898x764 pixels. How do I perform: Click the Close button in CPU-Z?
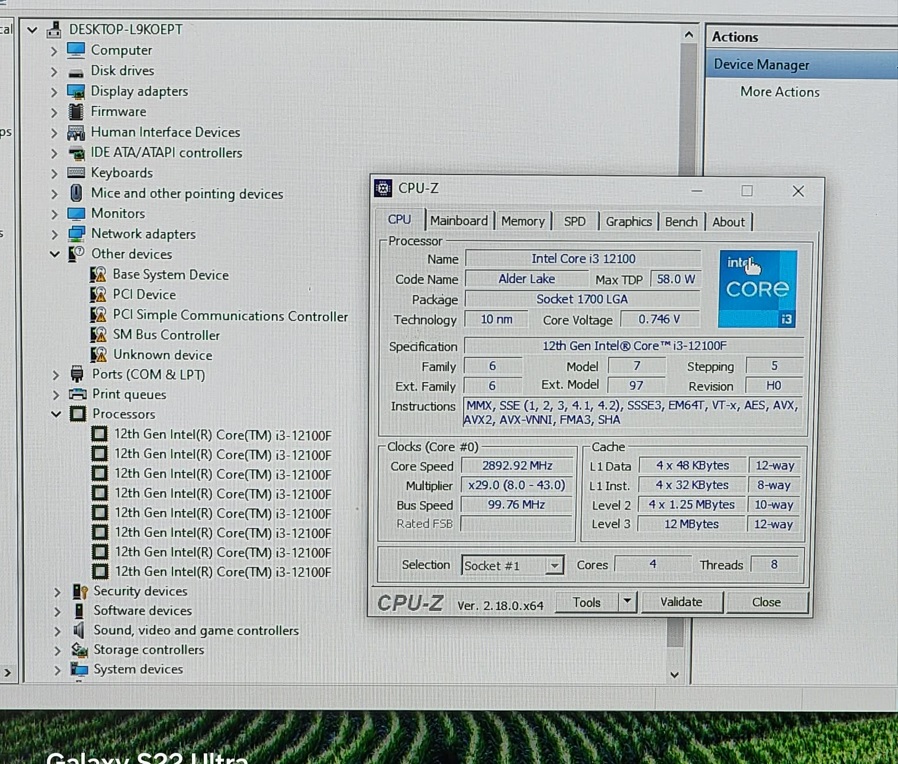[766, 602]
